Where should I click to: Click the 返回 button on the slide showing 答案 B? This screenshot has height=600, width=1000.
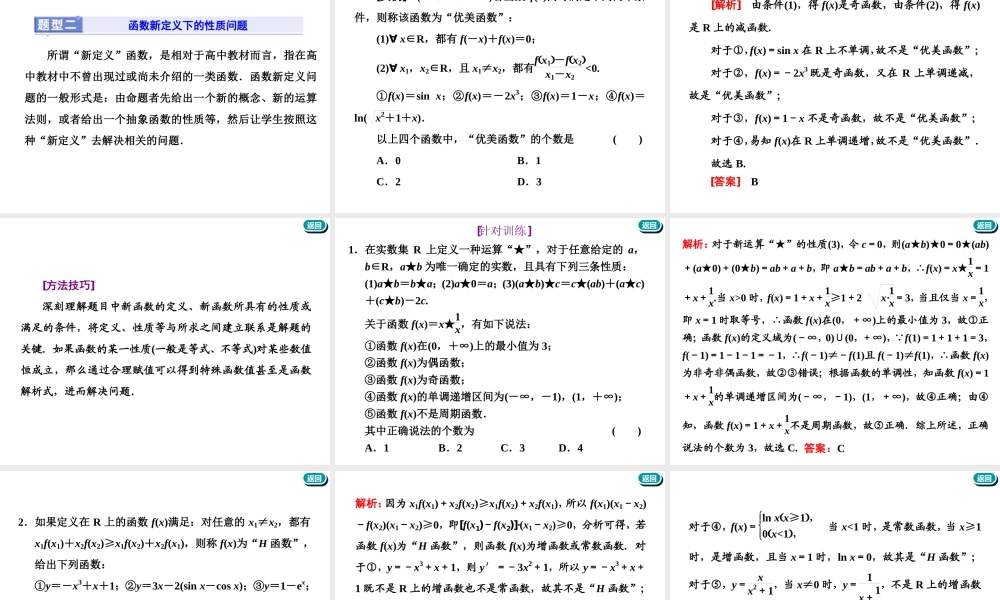coord(982,226)
